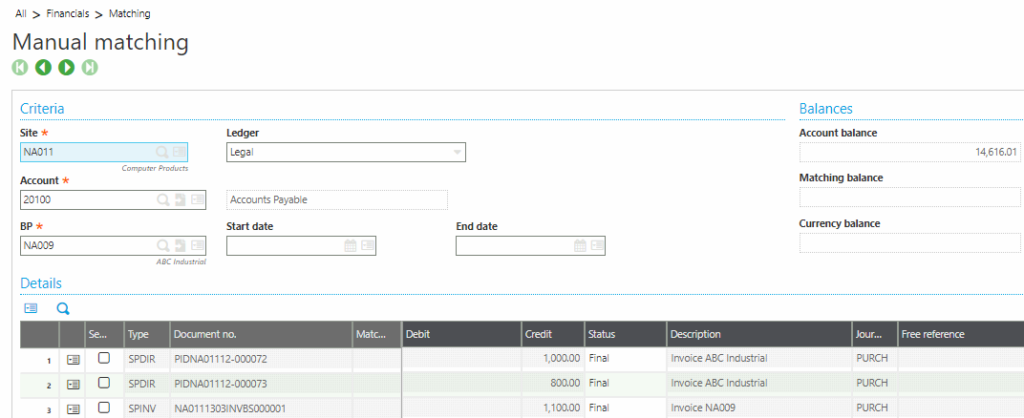Click the BP field search magnifier icon

[x=162, y=246]
